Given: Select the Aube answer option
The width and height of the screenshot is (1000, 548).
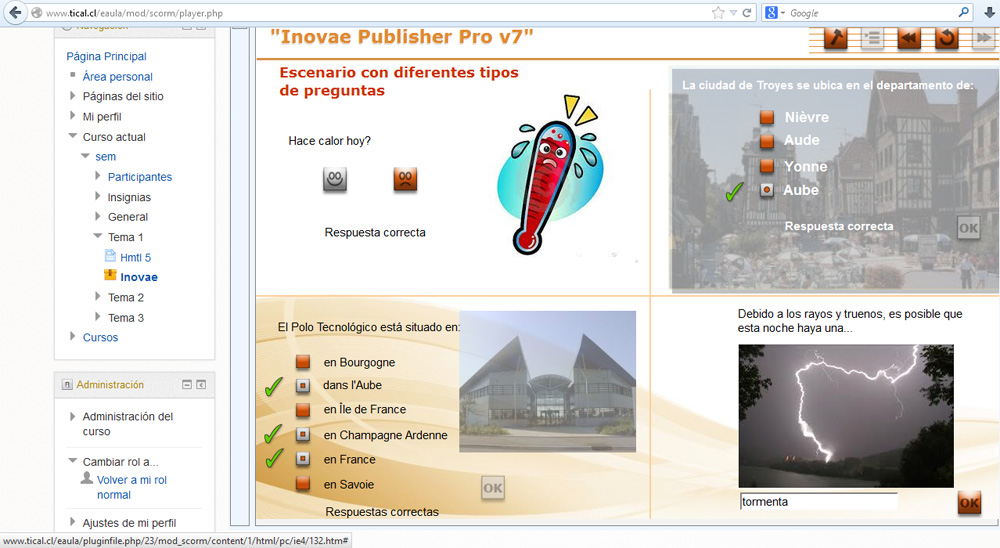Looking at the screenshot, I should [x=767, y=190].
